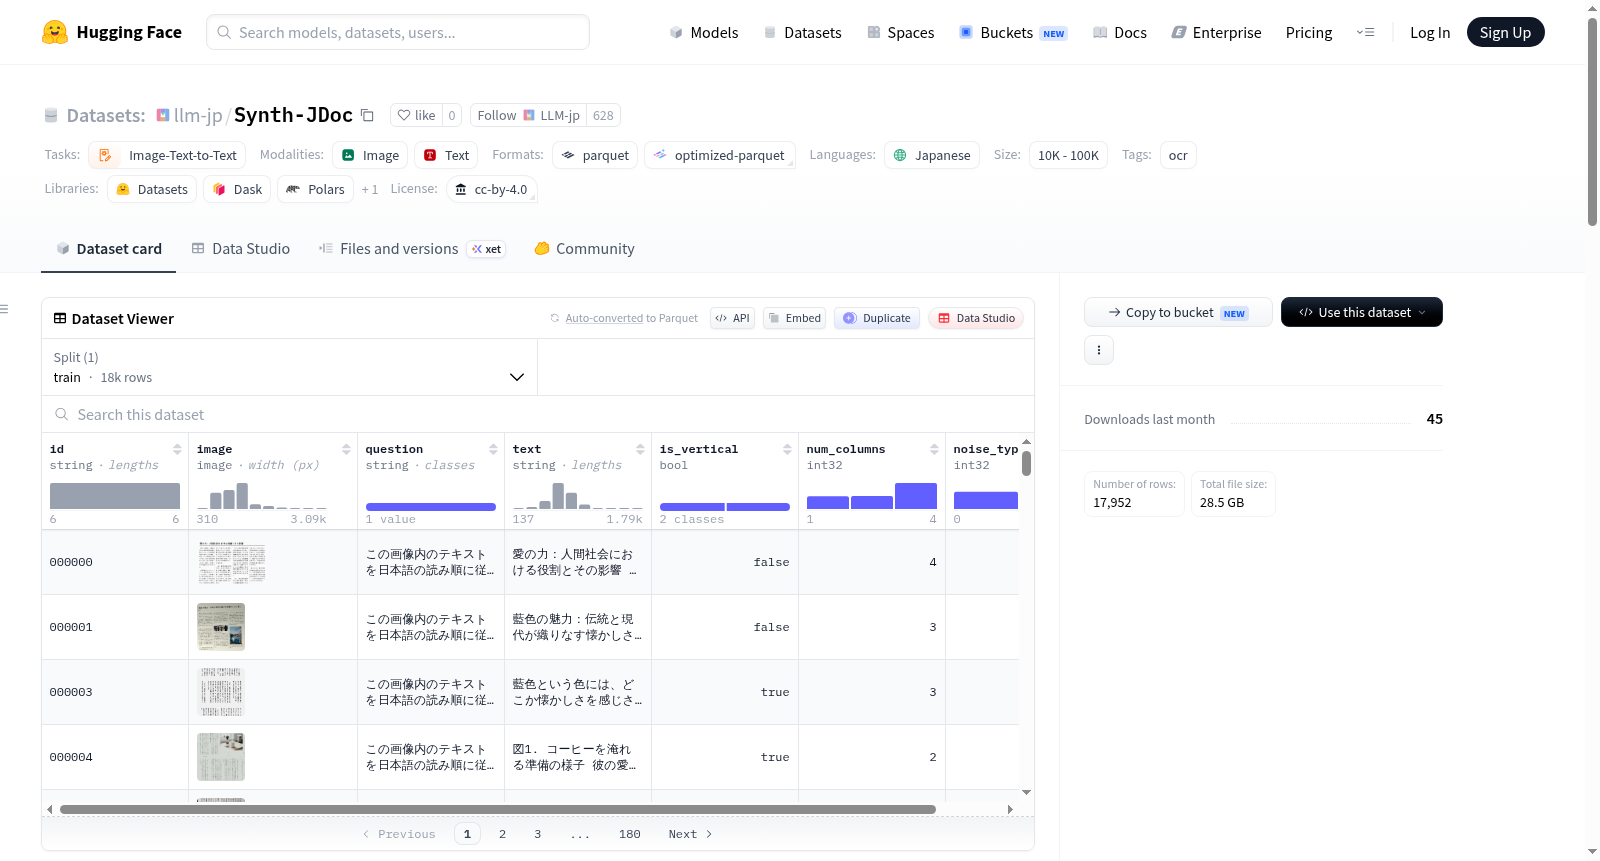Open Data Studio from viewer header
The height and width of the screenshot is (861, 1600).
click(x=976, y=318)
